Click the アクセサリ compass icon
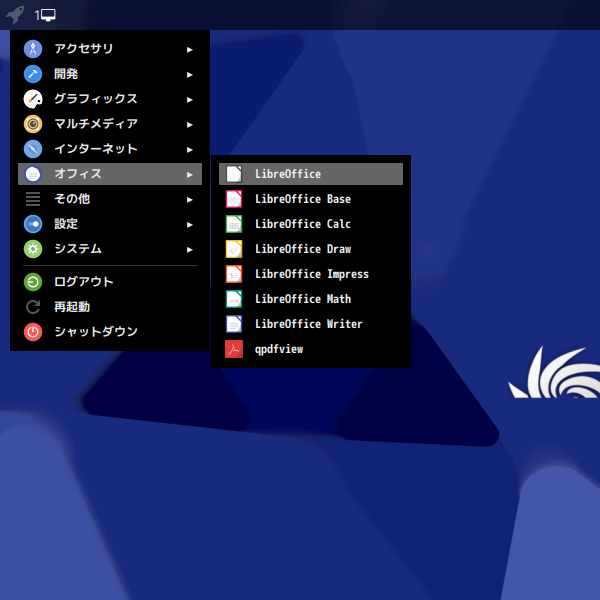Image resolution: width=600 pixels, height=600 pixels. click(33, 49)
